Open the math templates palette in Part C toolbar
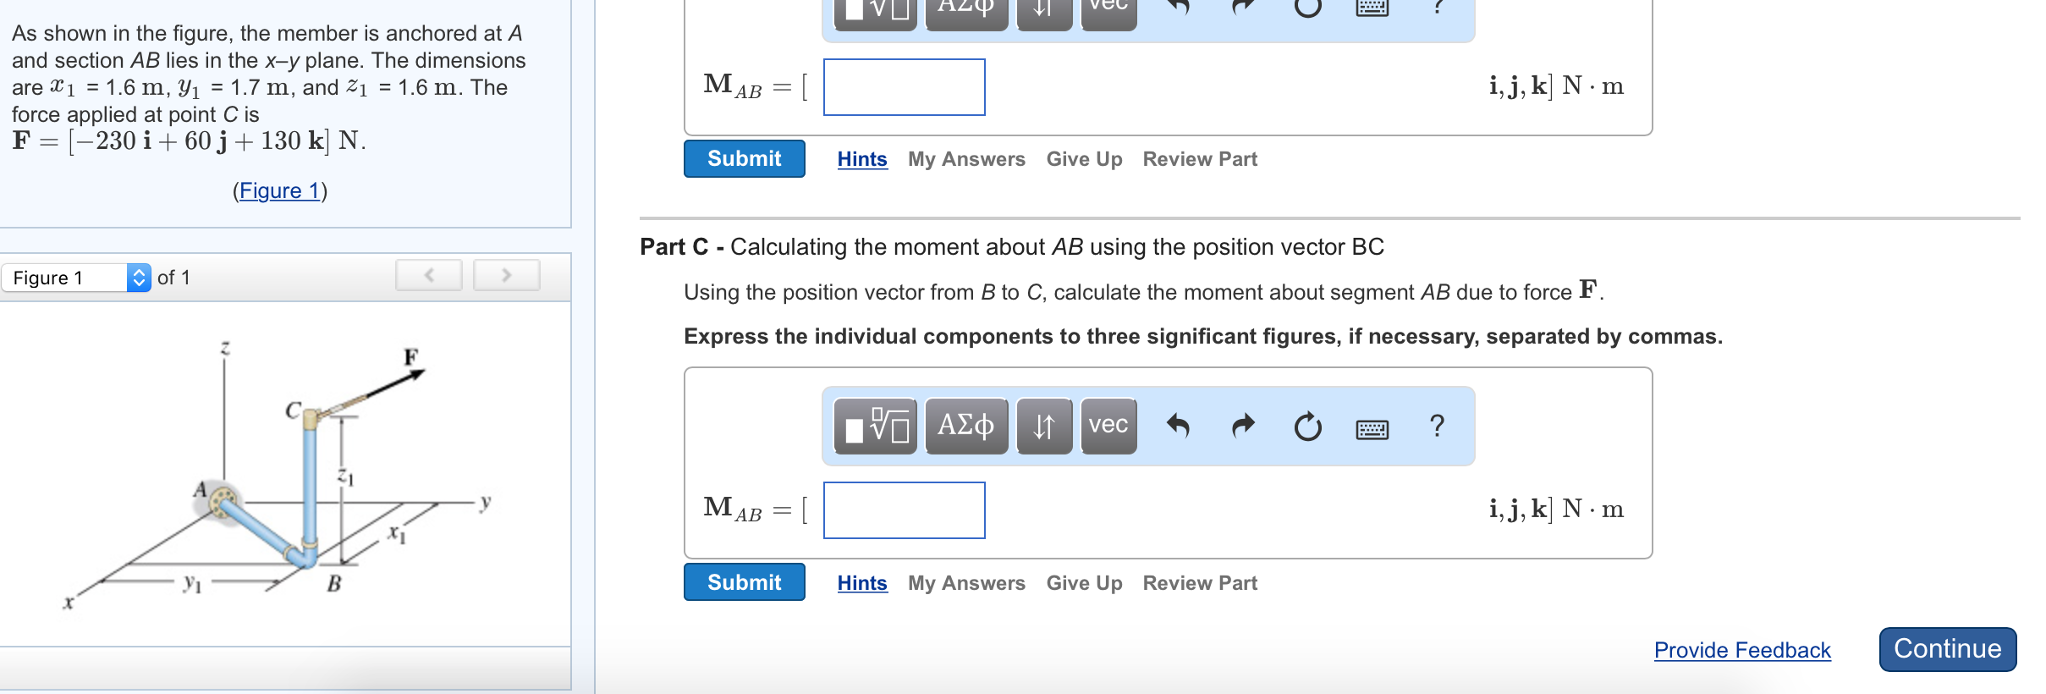Viewport: 2046px width, 694px height. 875,426
